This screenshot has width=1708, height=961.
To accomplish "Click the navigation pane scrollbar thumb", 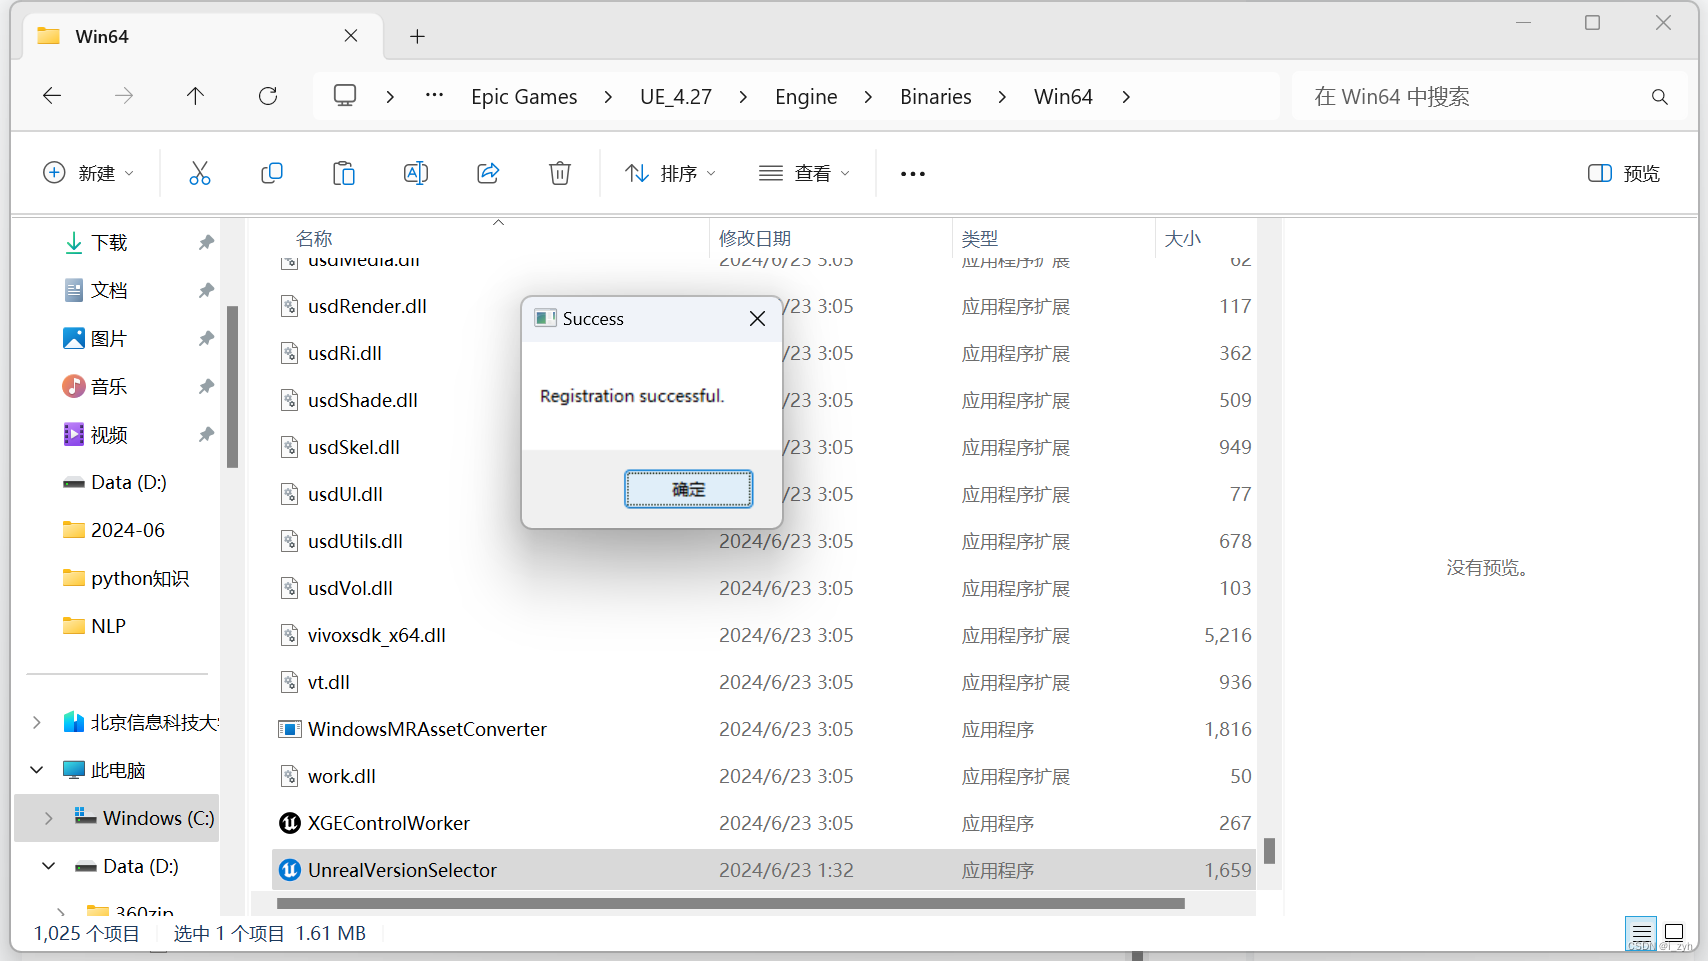I will point(232,386).
